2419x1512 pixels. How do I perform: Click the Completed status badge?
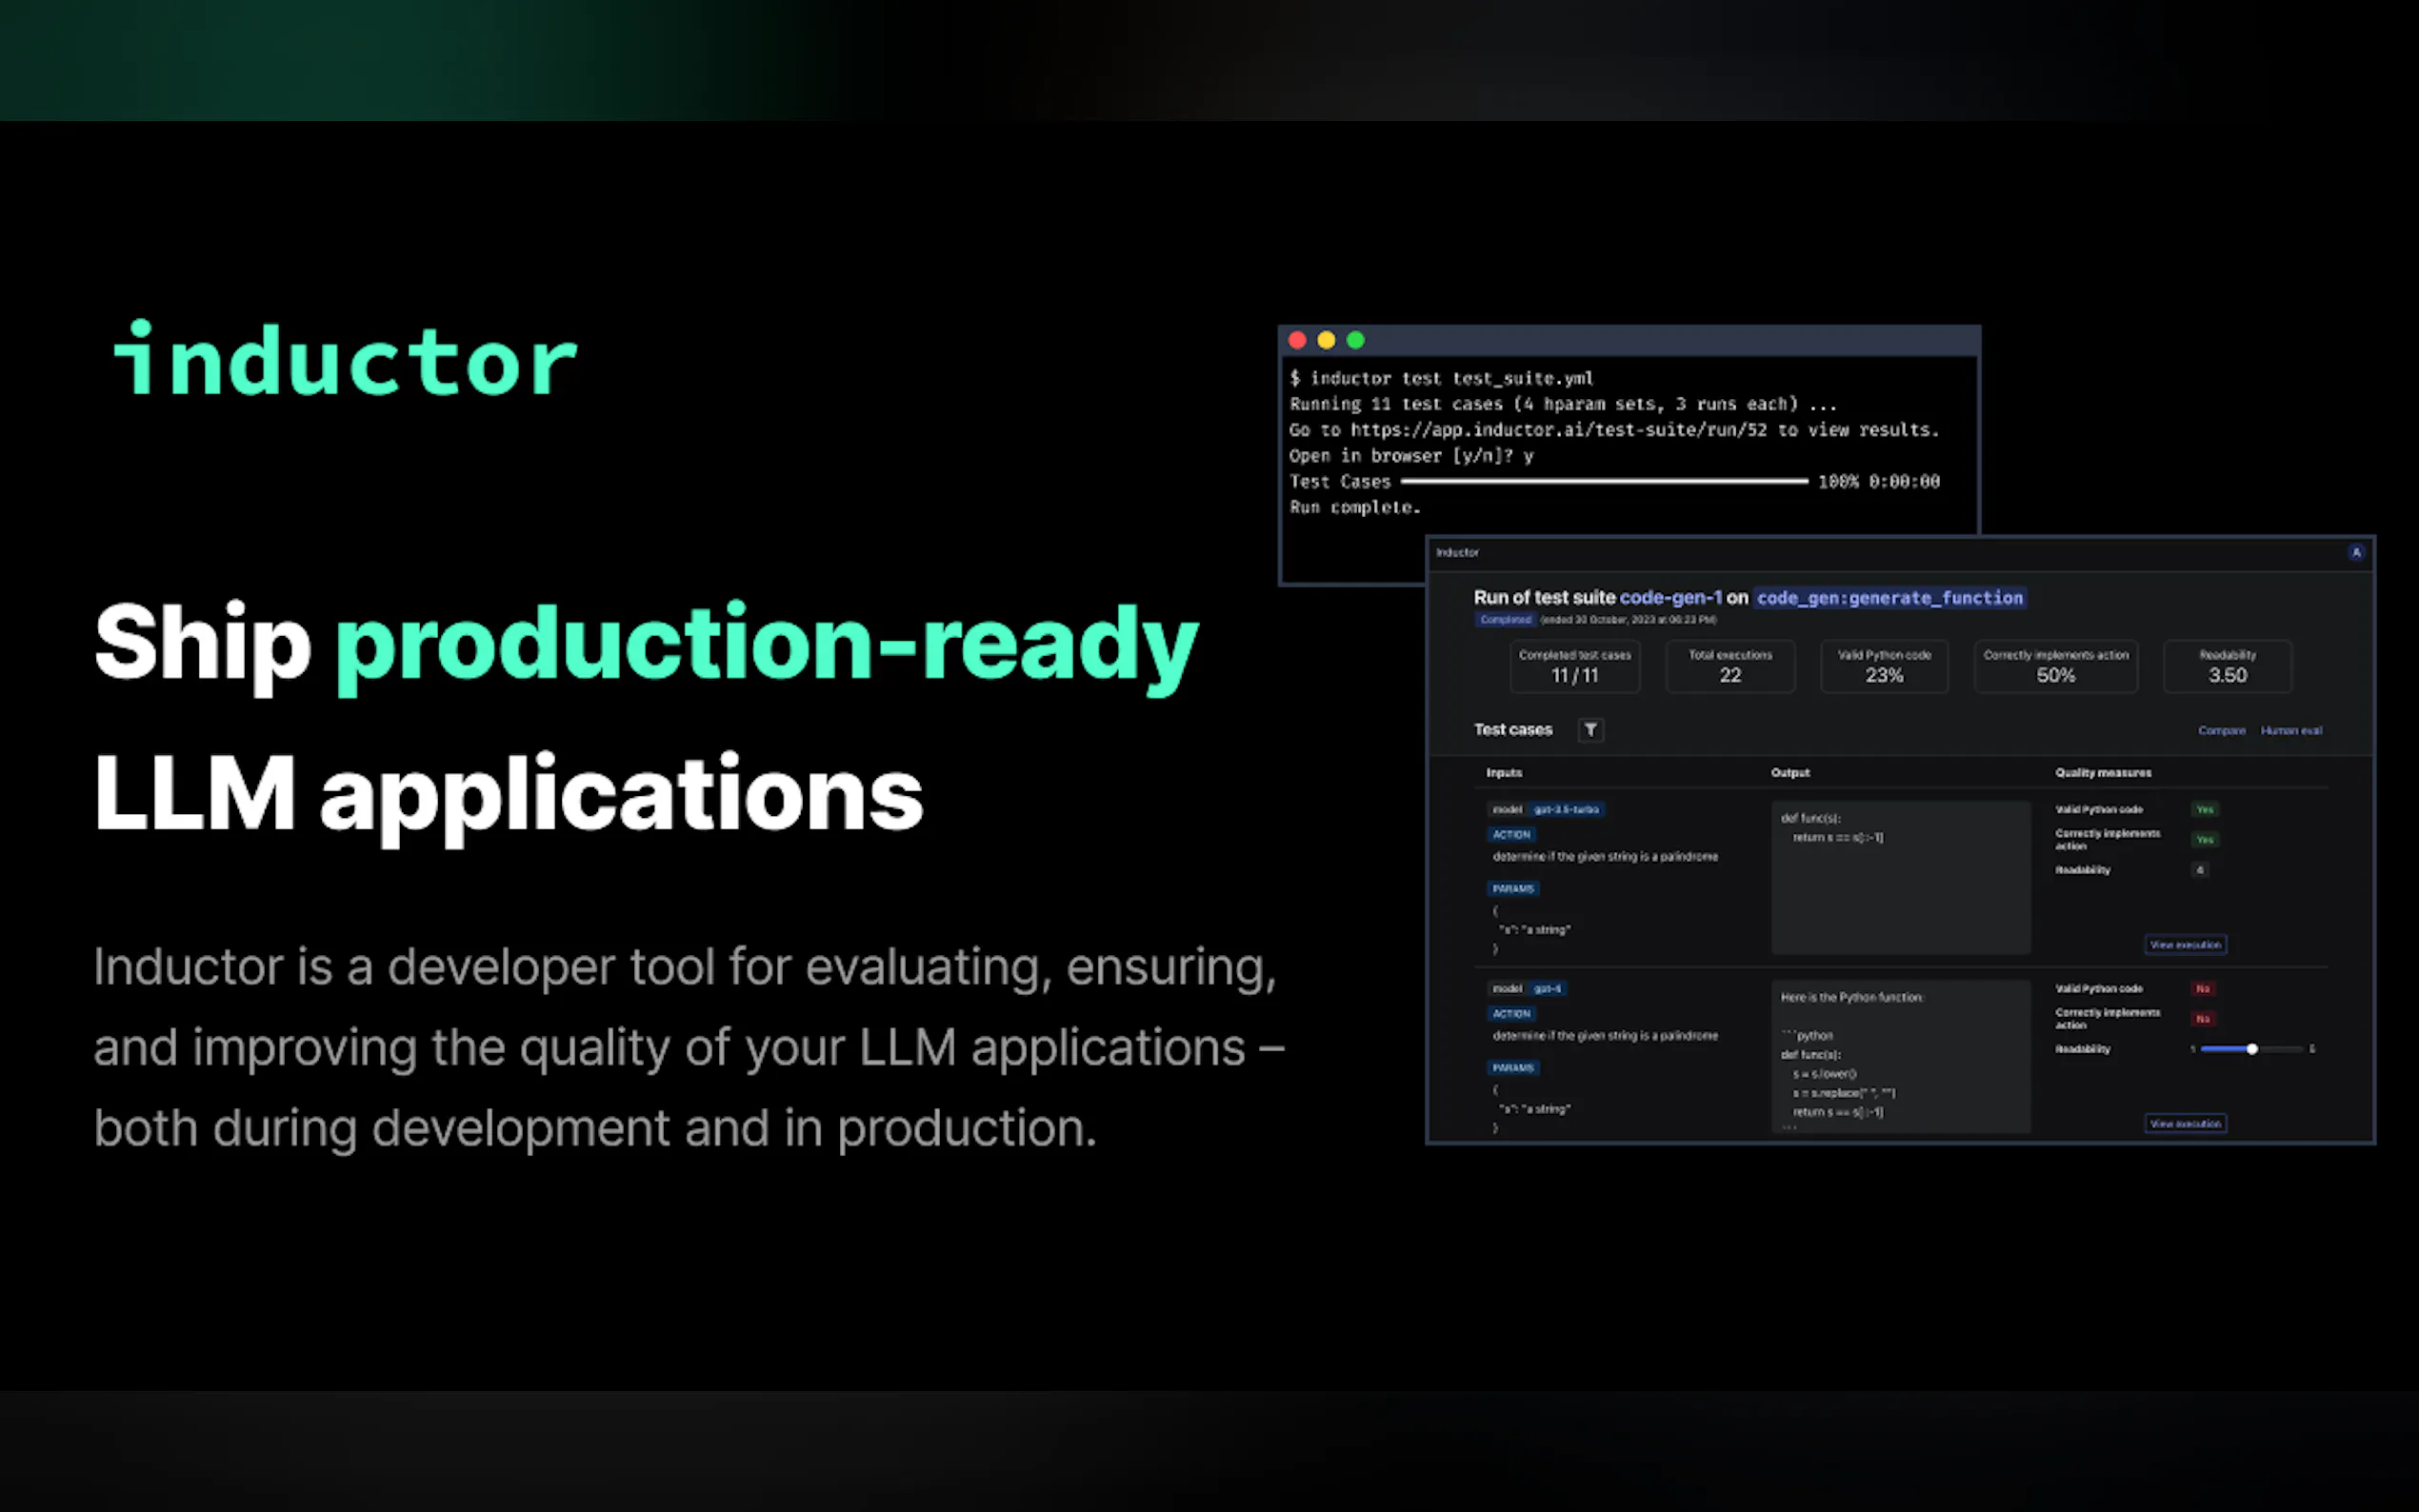tap(1505, 620)
